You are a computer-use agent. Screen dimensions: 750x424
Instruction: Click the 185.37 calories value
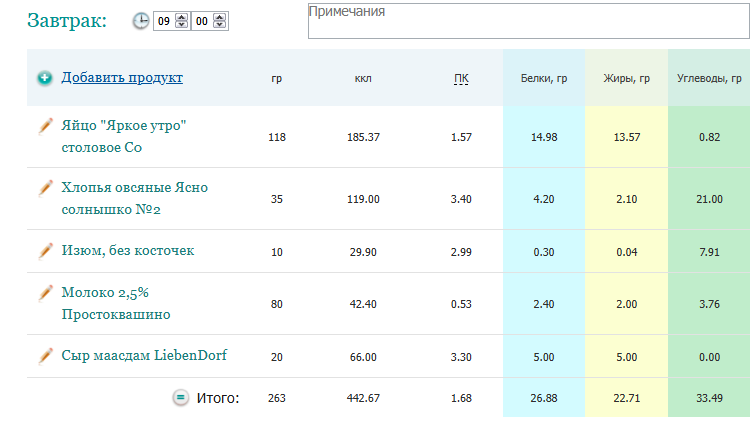364,137
